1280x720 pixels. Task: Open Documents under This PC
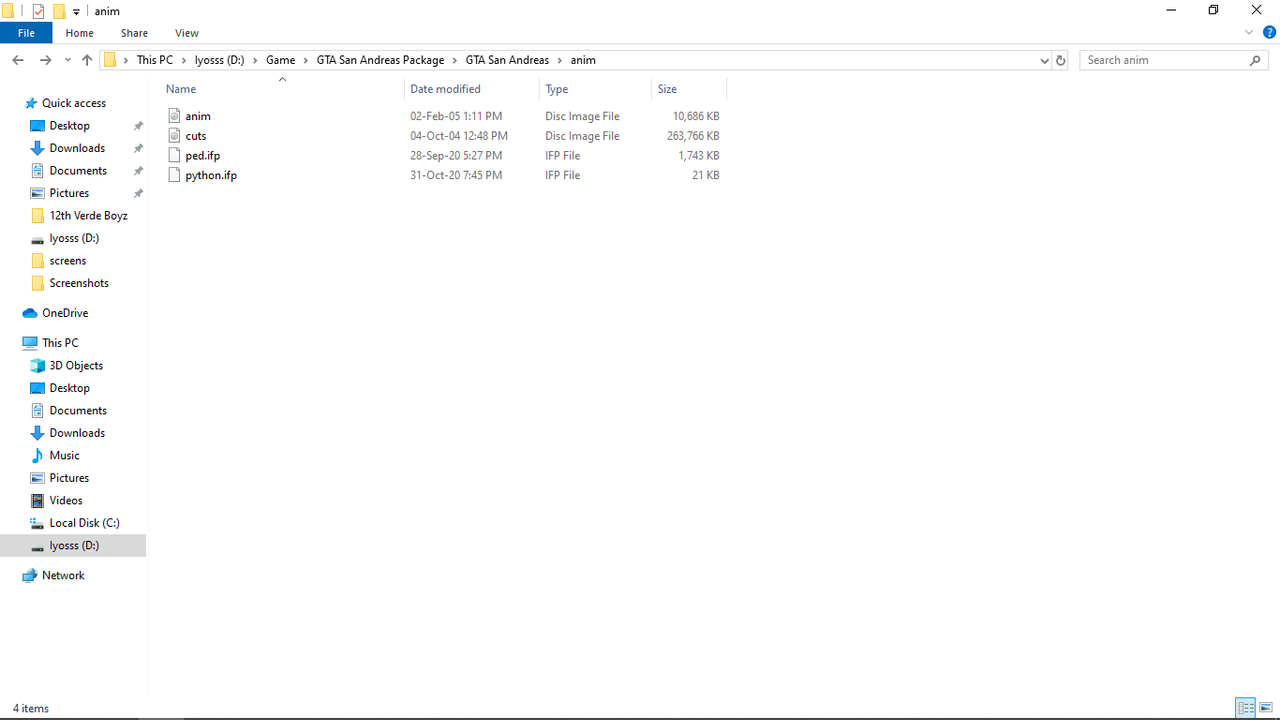tap(78, 411)
